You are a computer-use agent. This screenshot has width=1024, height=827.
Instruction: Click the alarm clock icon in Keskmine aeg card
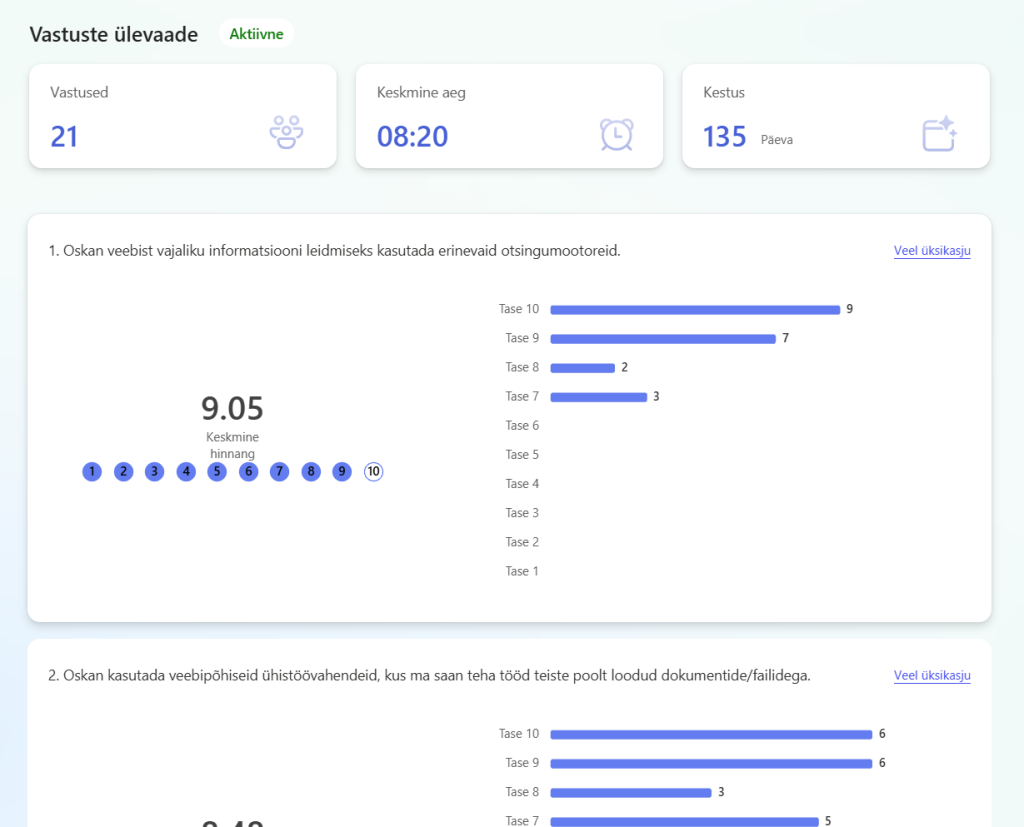pos(616,134)
